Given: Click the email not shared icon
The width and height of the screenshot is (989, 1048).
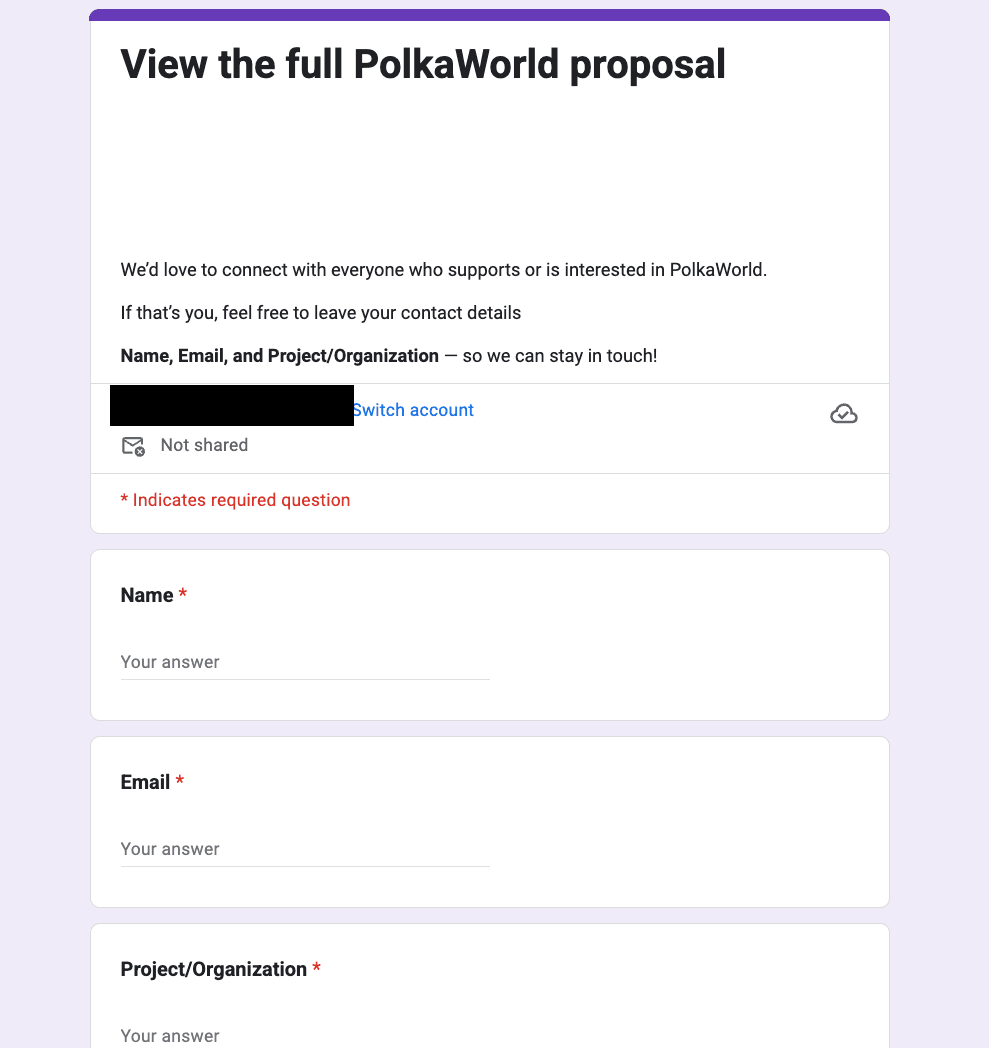Looking at the screenshot, I should 133,446.
